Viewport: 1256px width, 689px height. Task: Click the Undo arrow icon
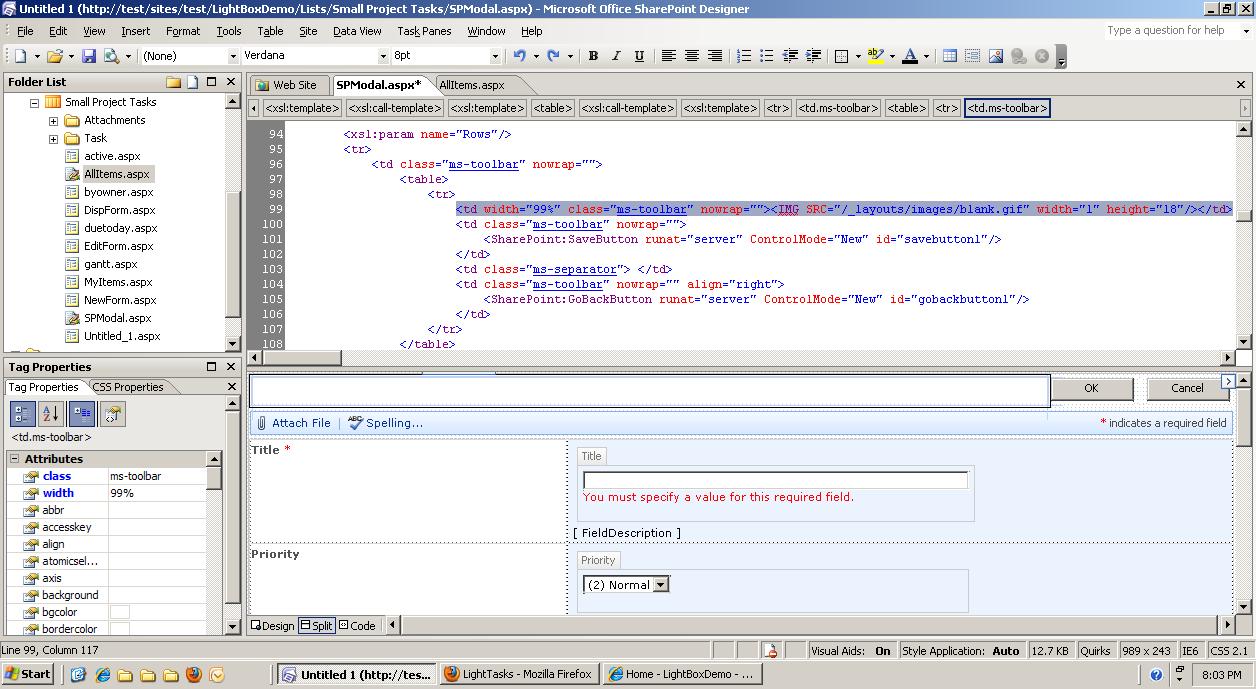click(520, 56)
